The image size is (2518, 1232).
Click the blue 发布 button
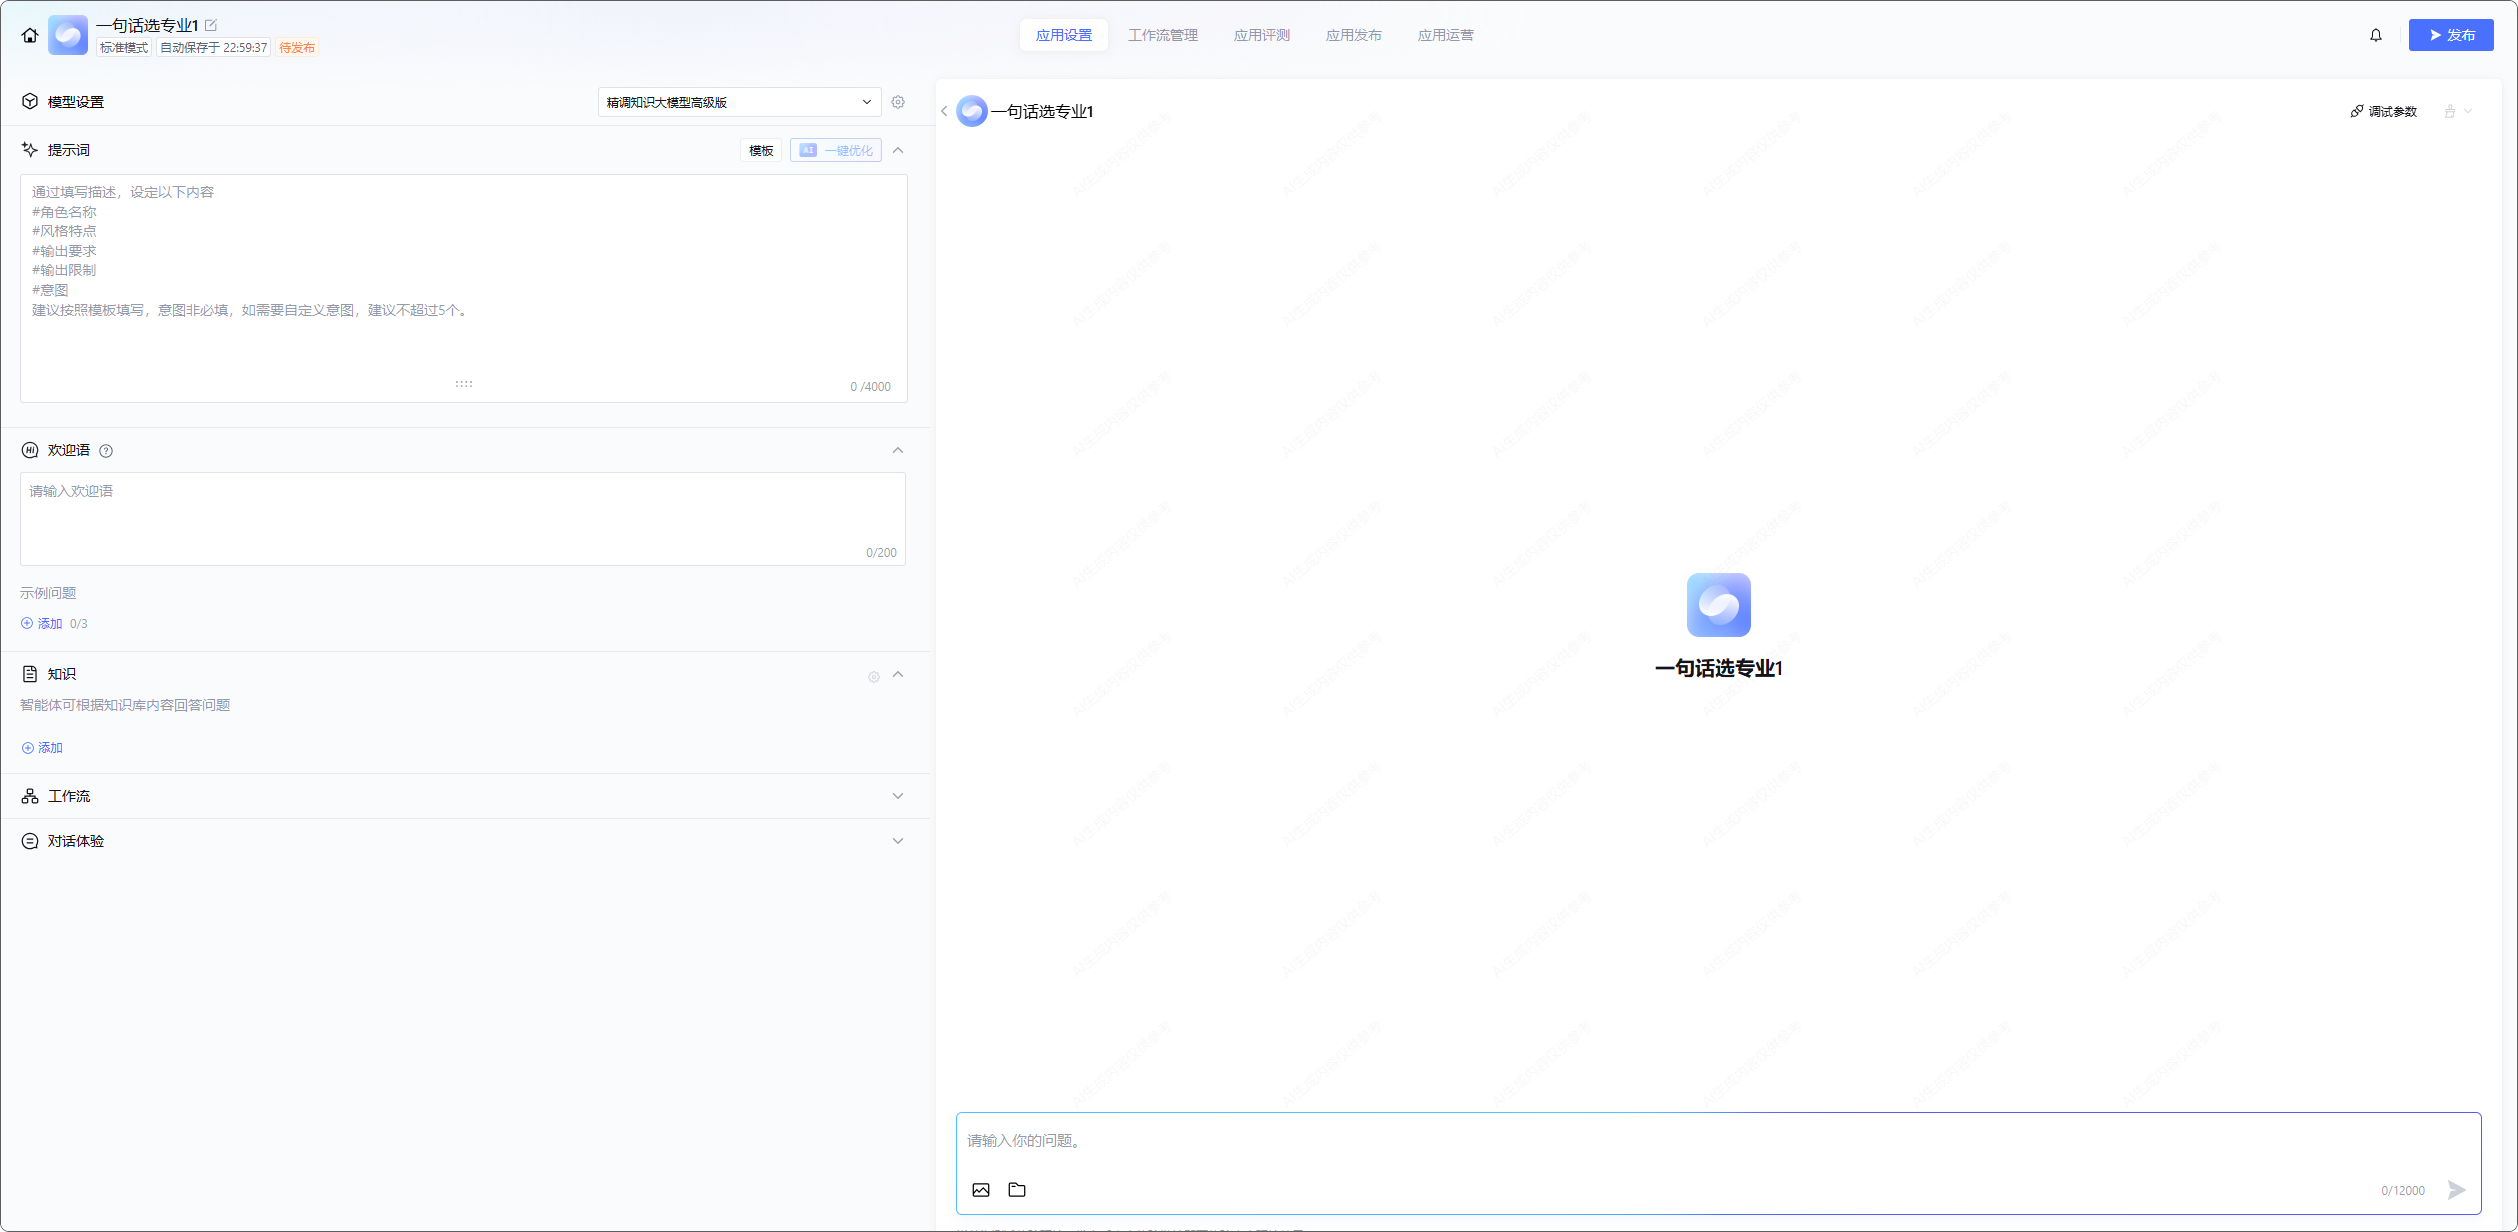tap(2450, 35)
